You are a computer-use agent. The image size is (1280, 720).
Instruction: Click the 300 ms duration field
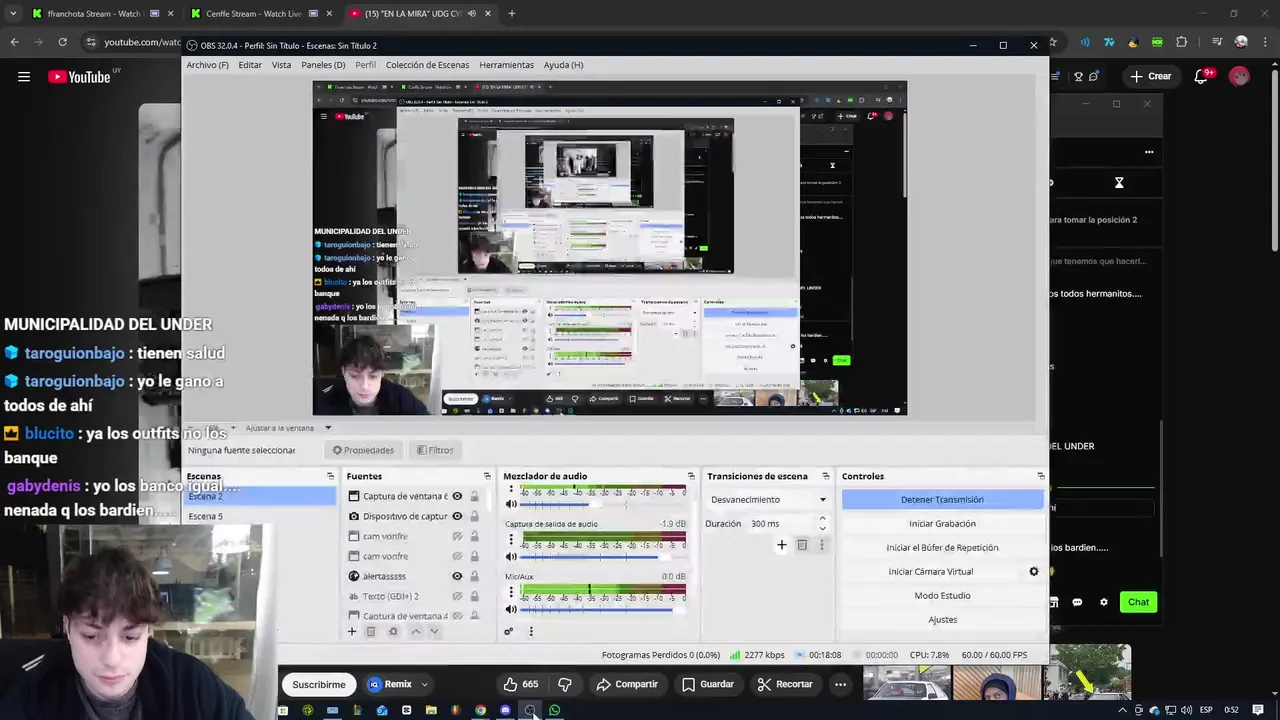780,524
